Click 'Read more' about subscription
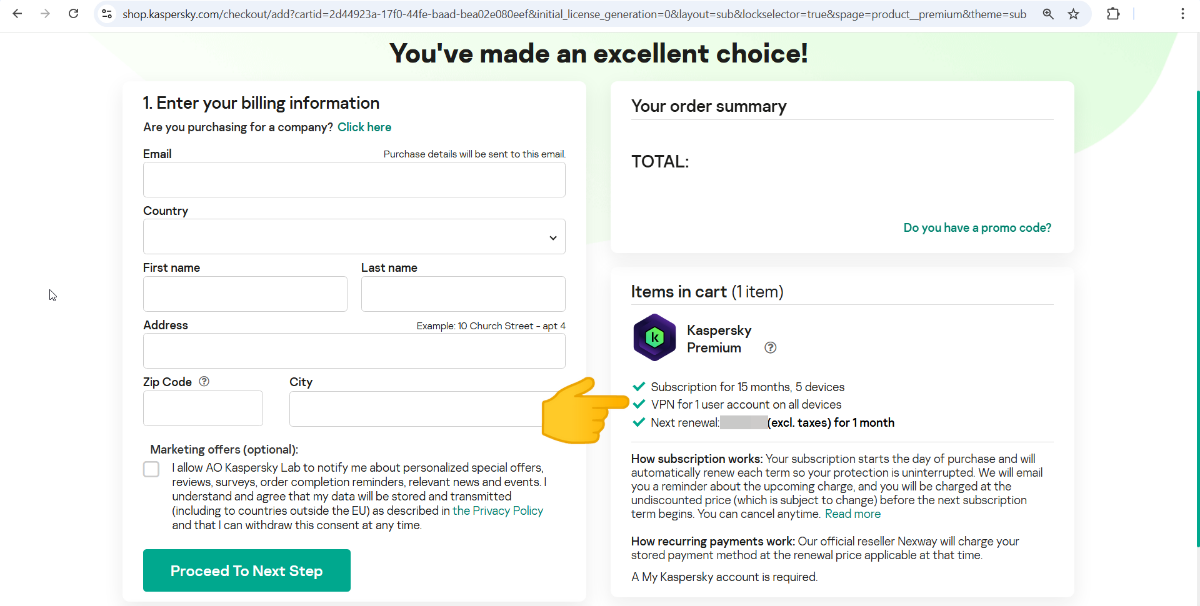The image size is (1200, 606). (x=853, y=514)
